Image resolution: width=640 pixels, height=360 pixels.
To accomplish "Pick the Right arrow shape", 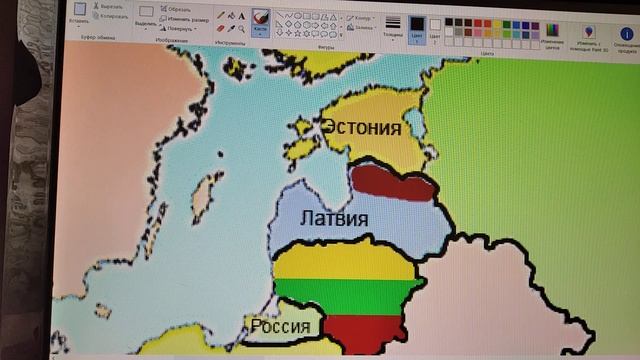I will pos(316,26).
